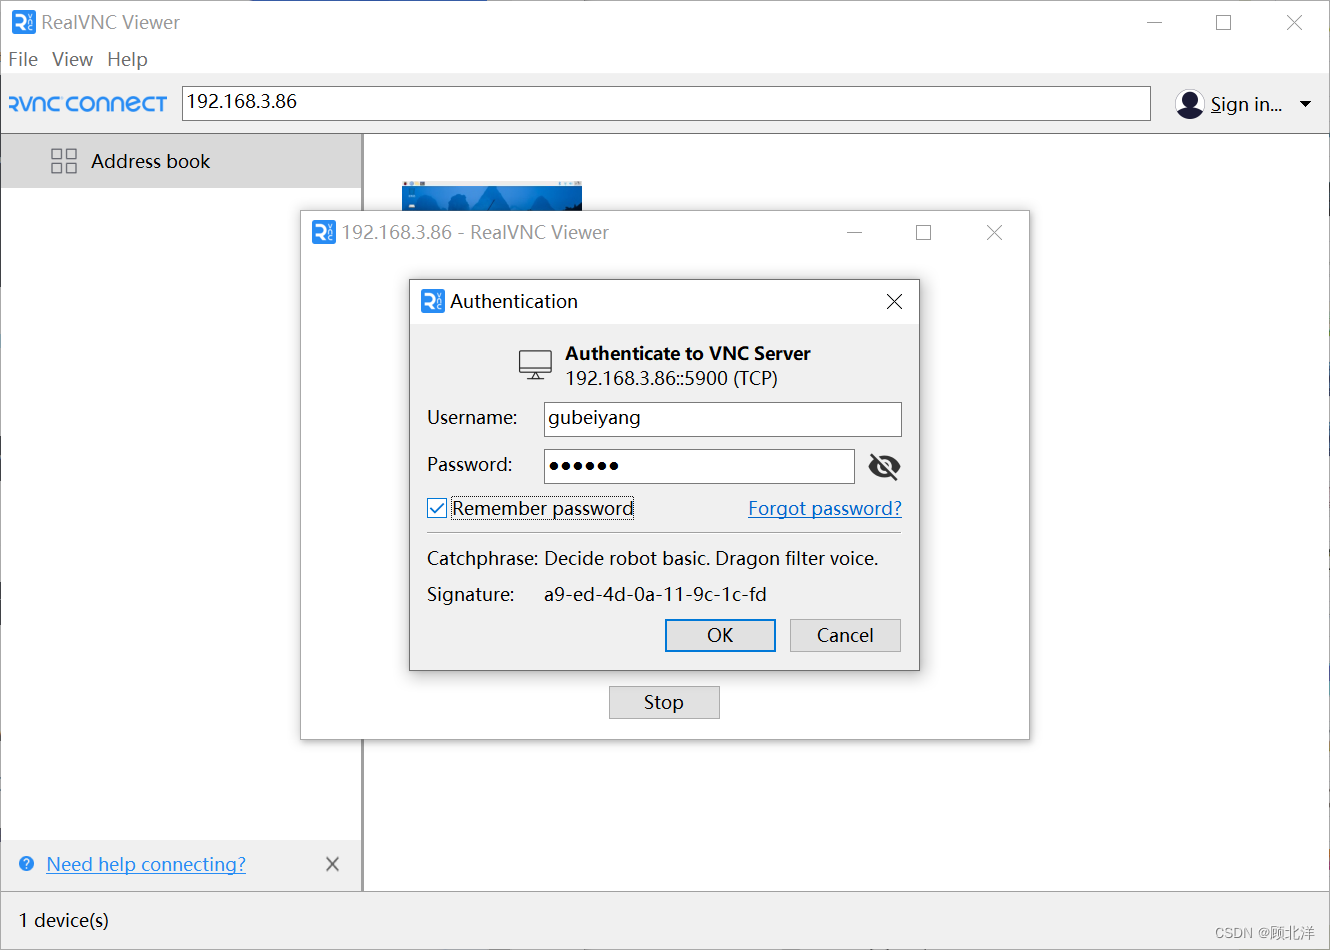Click the monitor icon beside Authenticate to VNC Server
Screen dimensions: 1330x950
pos(535,365)
